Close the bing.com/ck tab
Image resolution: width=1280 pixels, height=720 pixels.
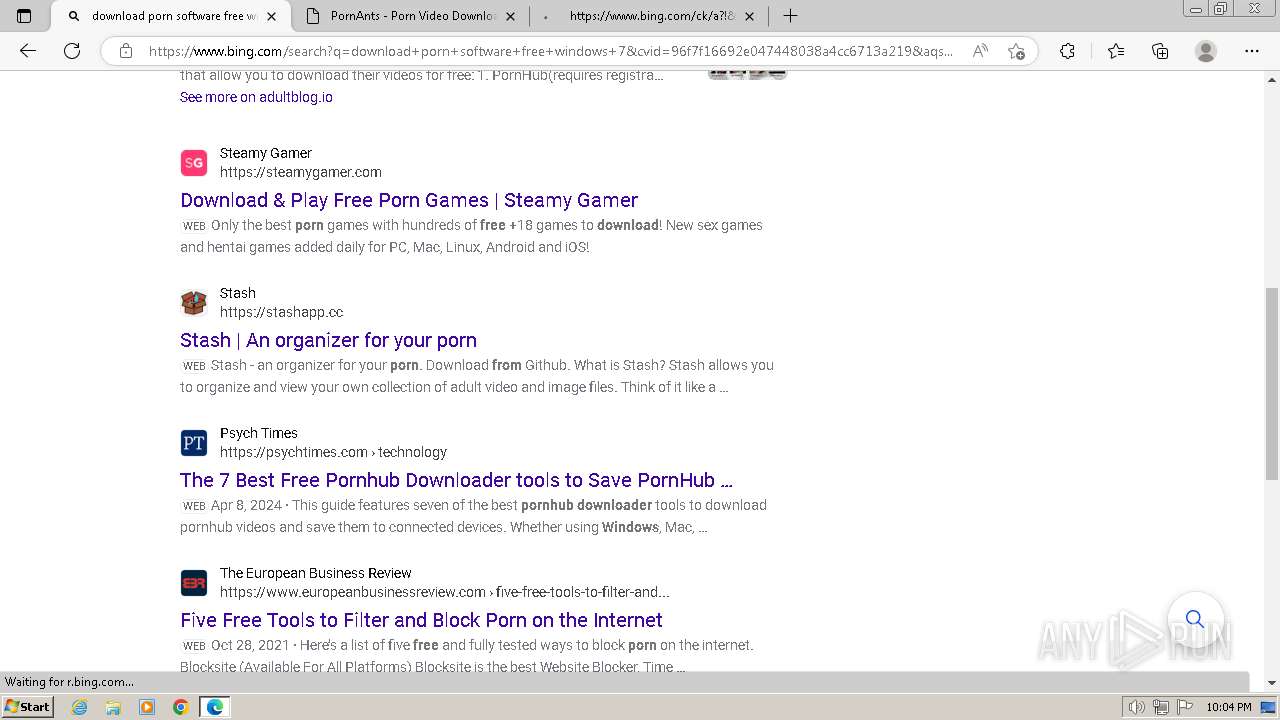coord(749,16)
